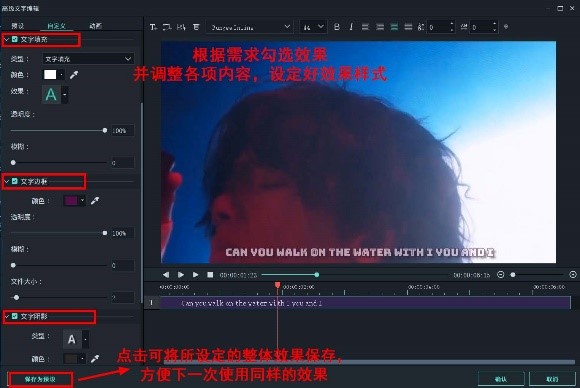Click the border opacity 100% value field
This screenshot has width=580, height=388.
pyautogui.click(x=123, y=233)
